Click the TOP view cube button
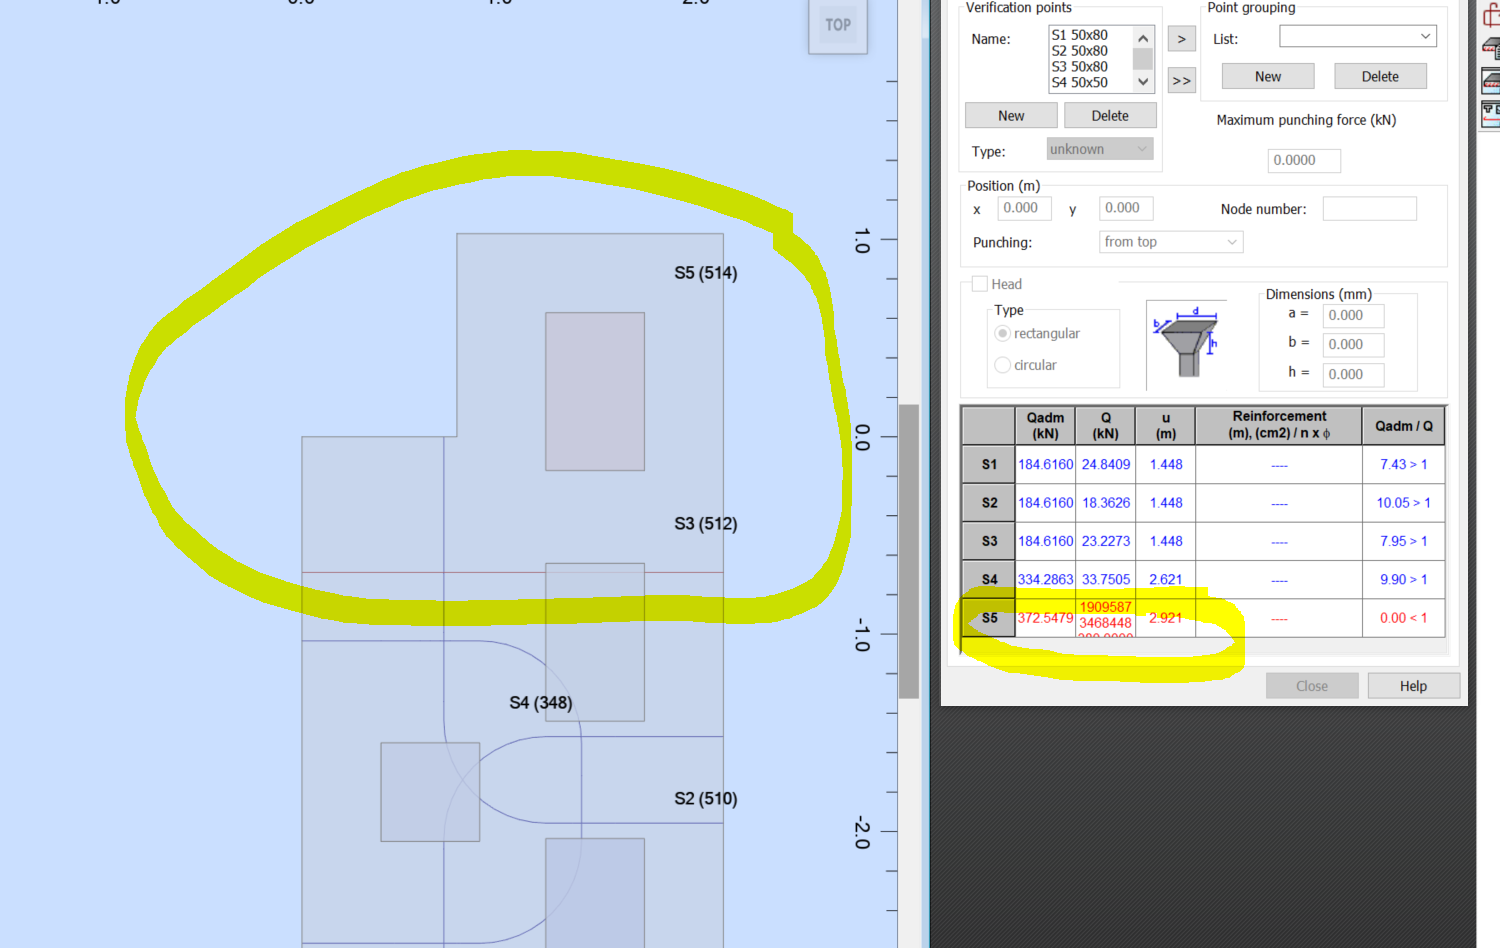Image resolution: width=1500 pixels, height=948 pixels. click(x=838, y=25)
